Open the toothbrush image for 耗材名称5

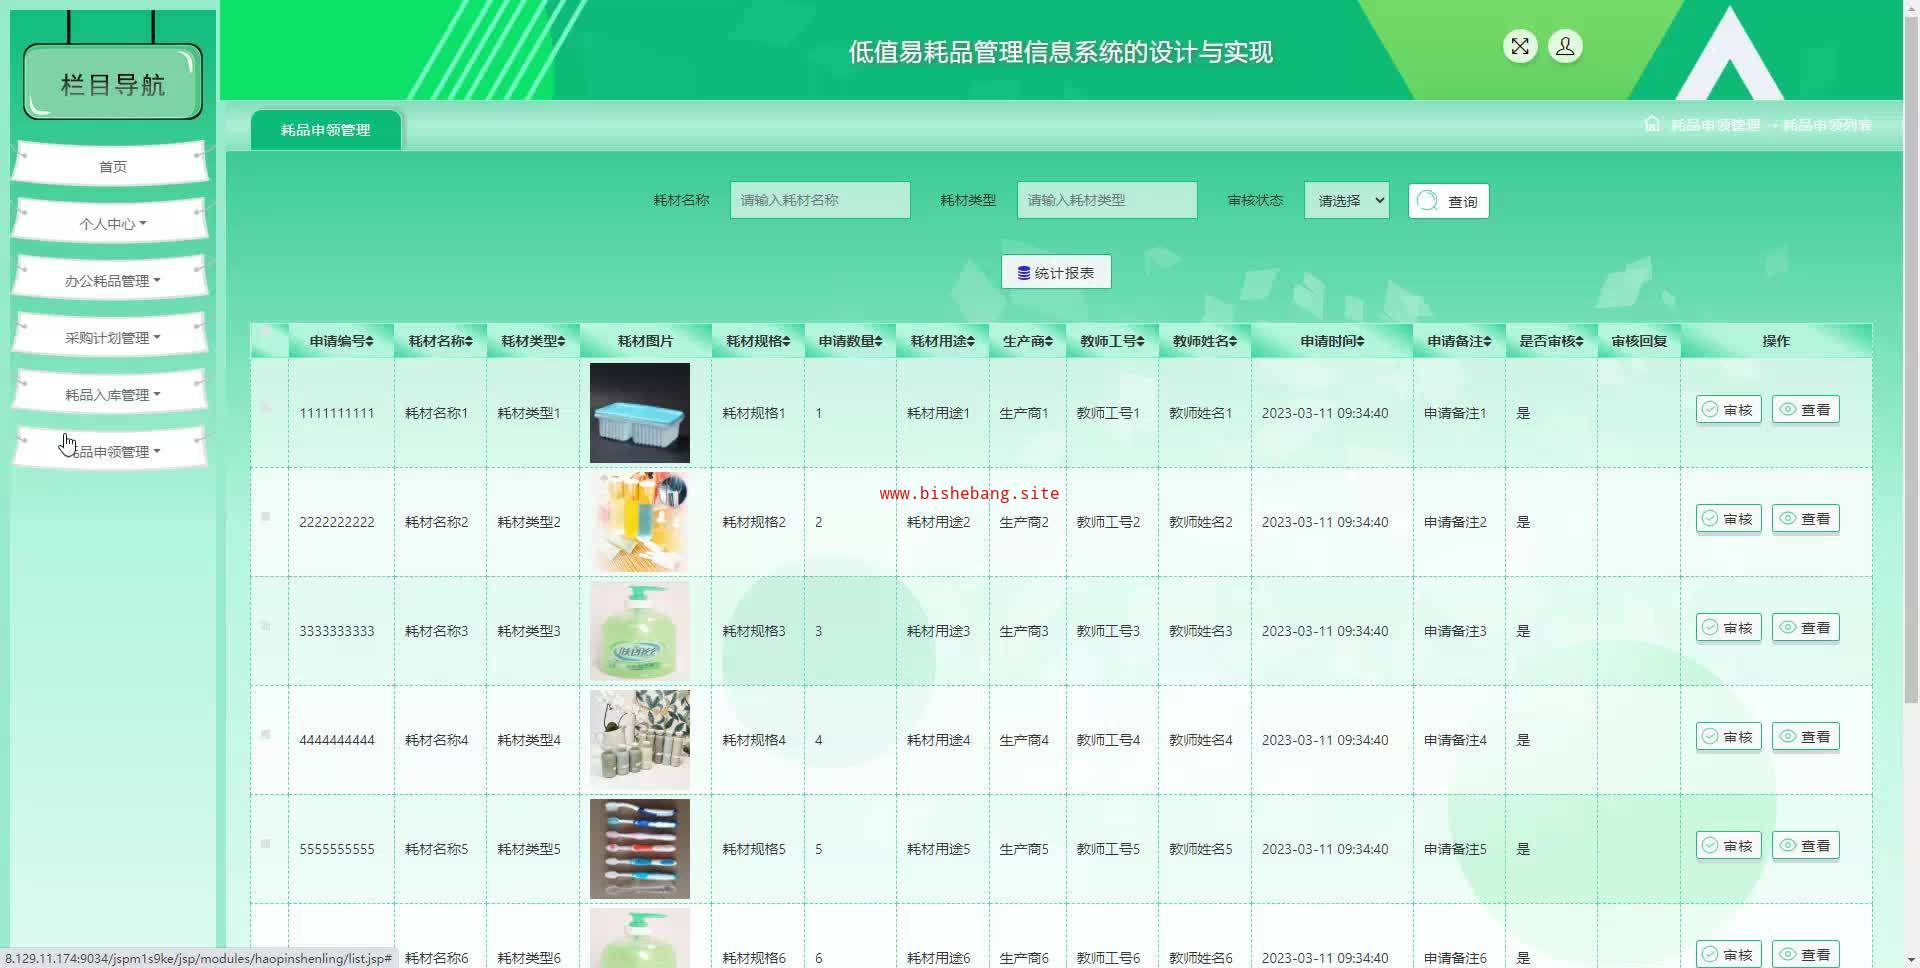(640, 849)
